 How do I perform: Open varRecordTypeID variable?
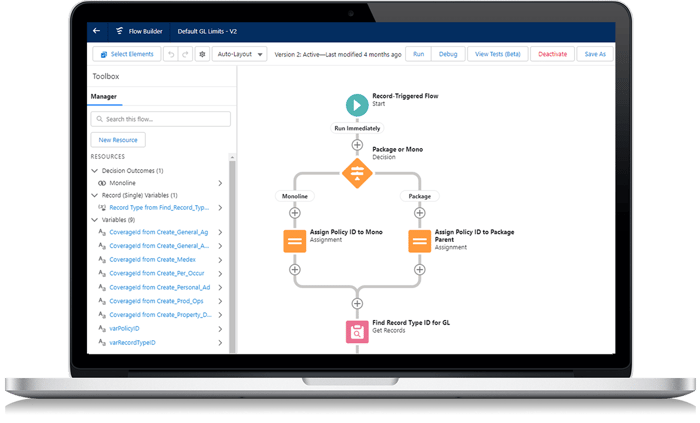[132, 343]
